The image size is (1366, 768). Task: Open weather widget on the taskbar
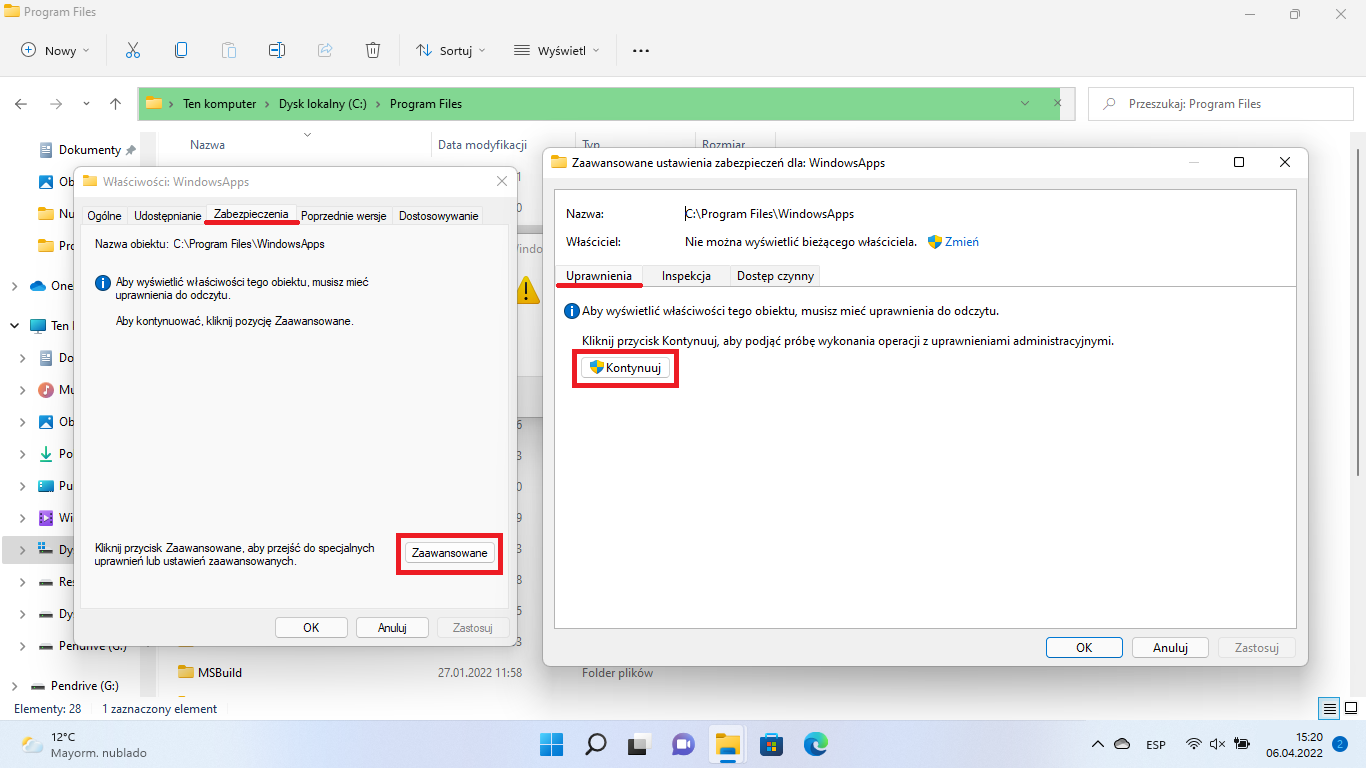coord(84,745)
